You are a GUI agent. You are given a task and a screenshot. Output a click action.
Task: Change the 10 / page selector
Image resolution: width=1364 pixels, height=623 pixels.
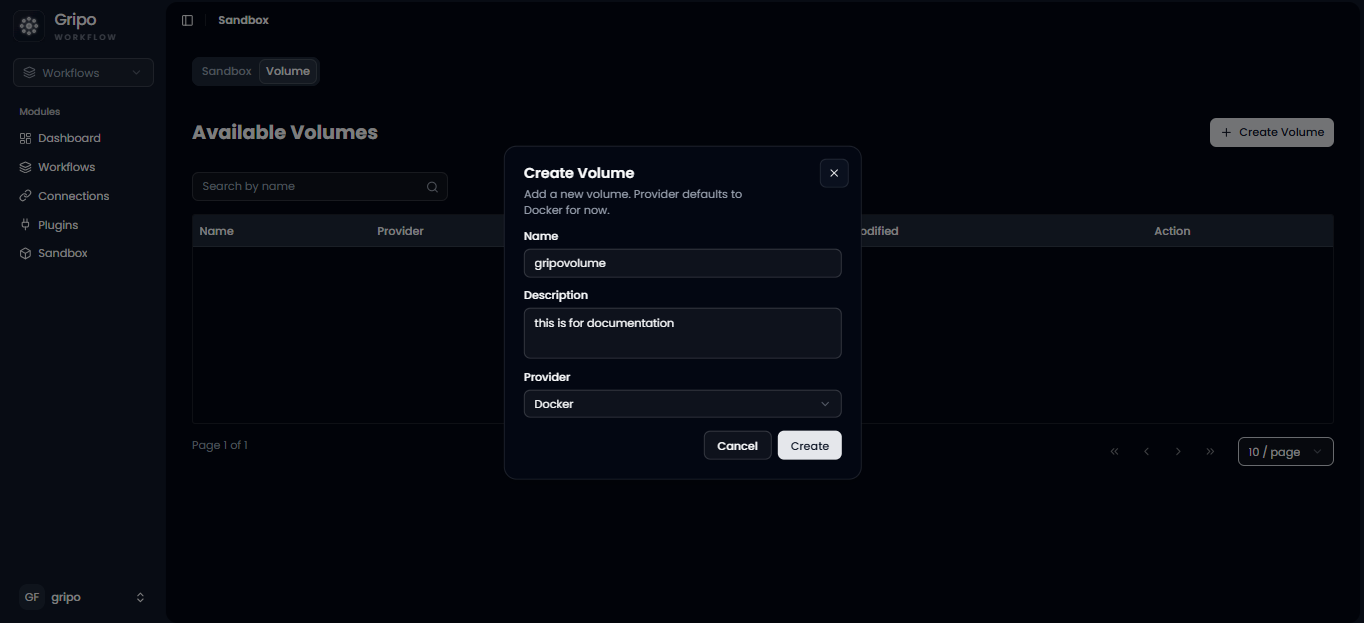(x=1285, y=452)
